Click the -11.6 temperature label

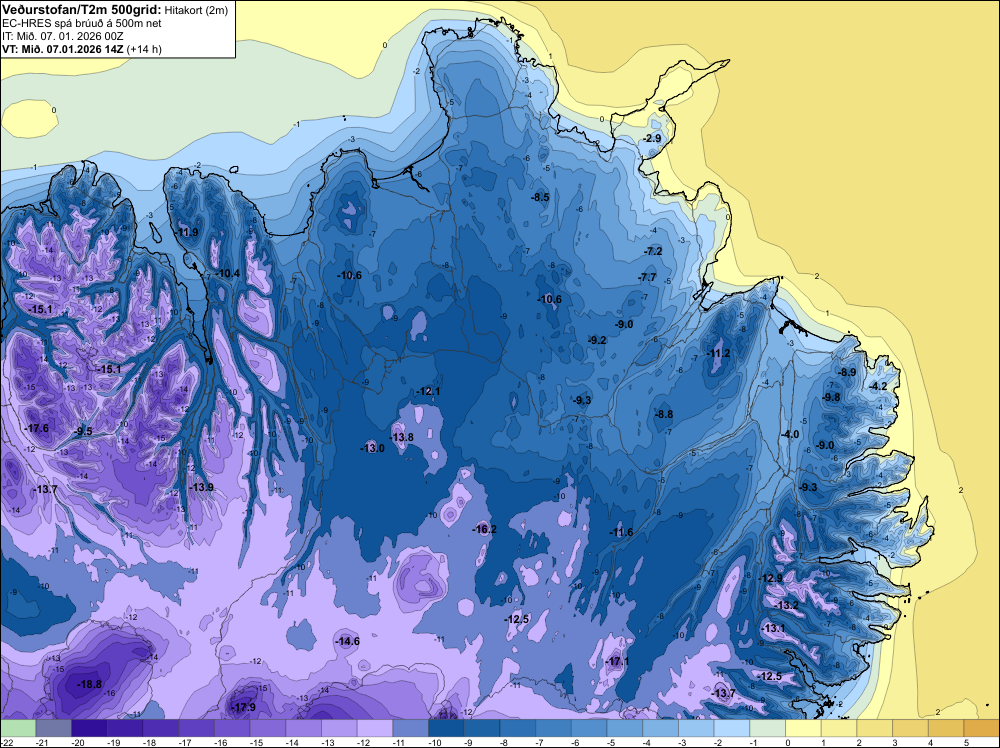click(x=621, y=532)
